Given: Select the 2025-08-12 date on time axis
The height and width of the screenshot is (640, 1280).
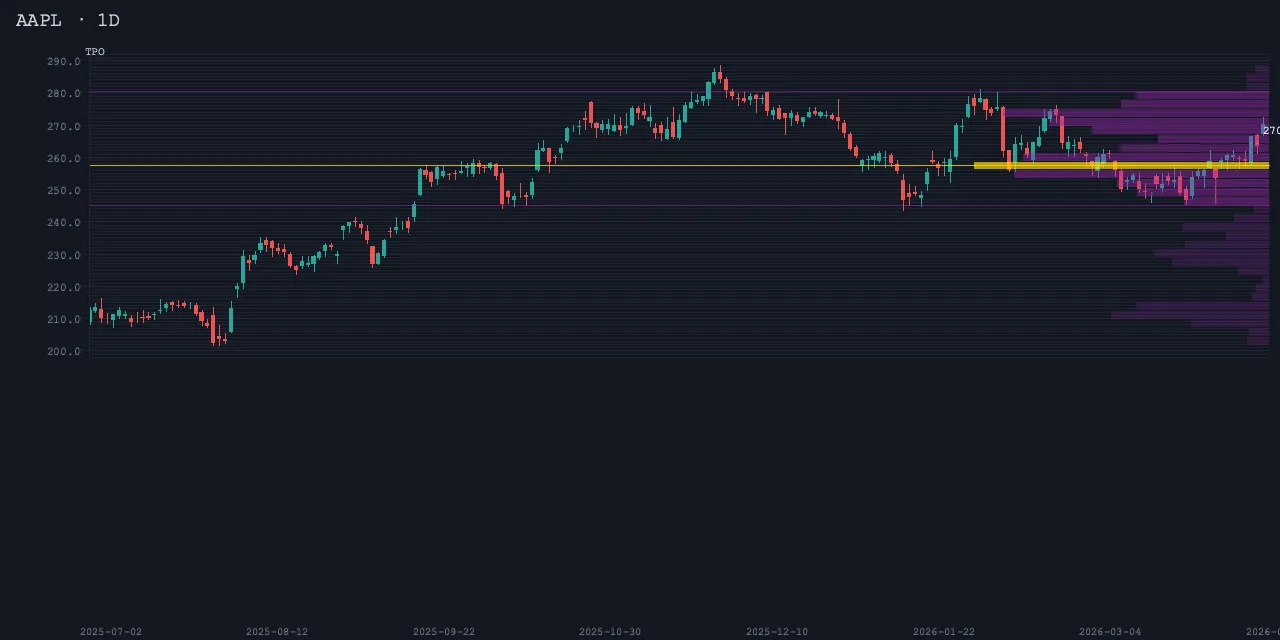Looking at the screenshot, I should click(277, 632).
